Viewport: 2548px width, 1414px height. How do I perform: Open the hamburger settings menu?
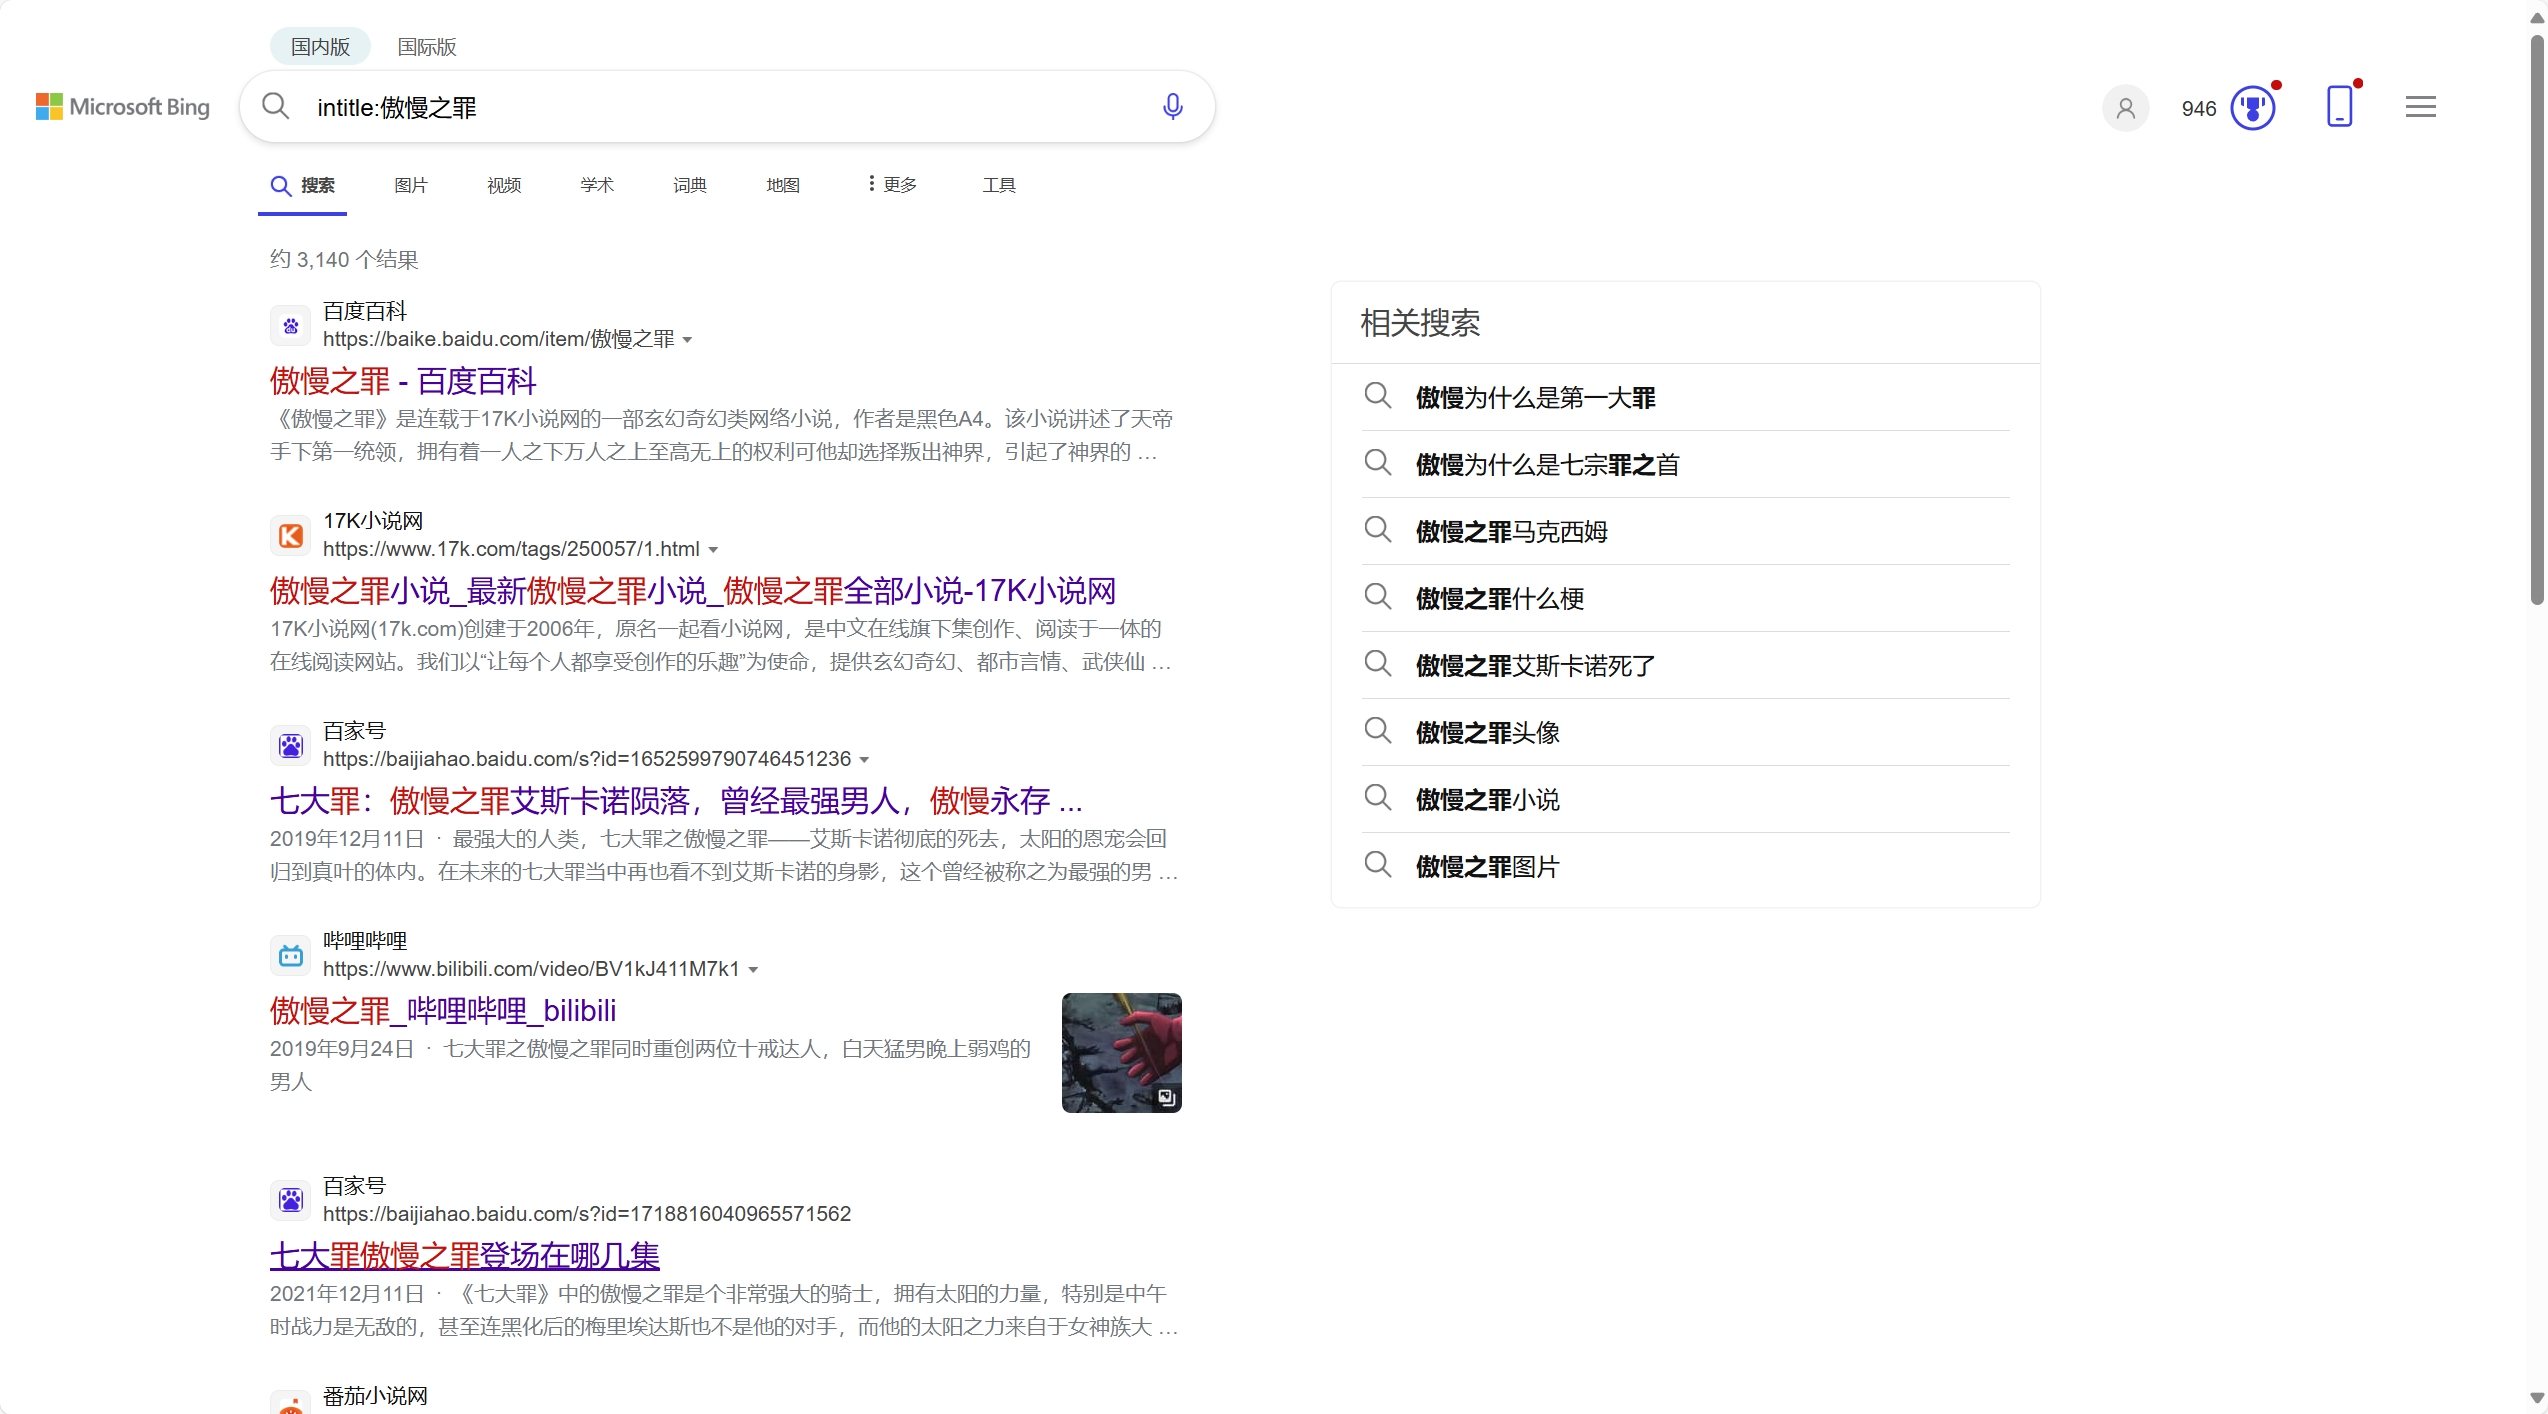pyautogui.click(x=2421, y=106)
